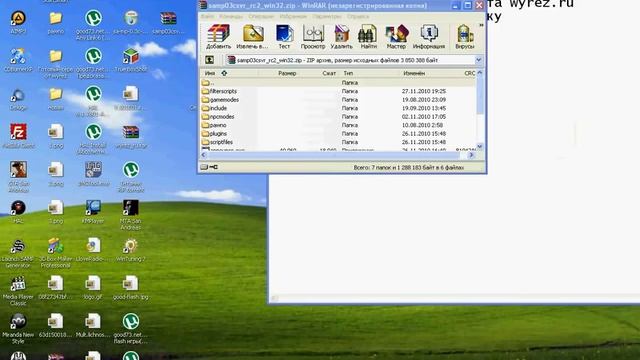Screen dimensions: 640x360
Task: Run archive check with the Тест icon
Action: pos(284,37)
